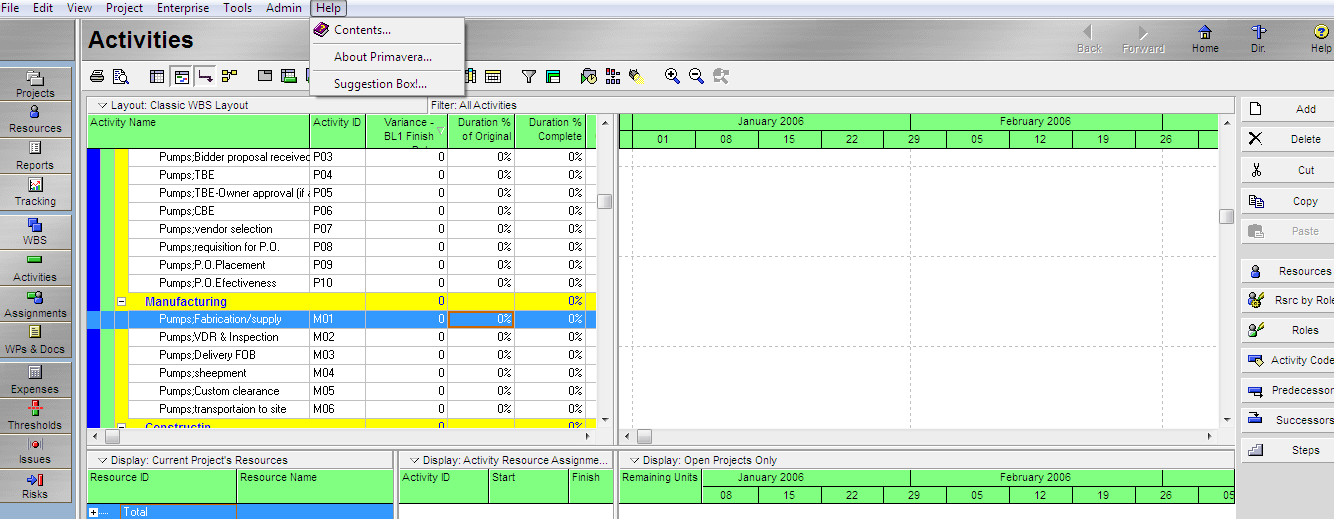The image size is (1334, 519).
Task: Click the Print icon in the toolbar
Action: click(97, 76)
